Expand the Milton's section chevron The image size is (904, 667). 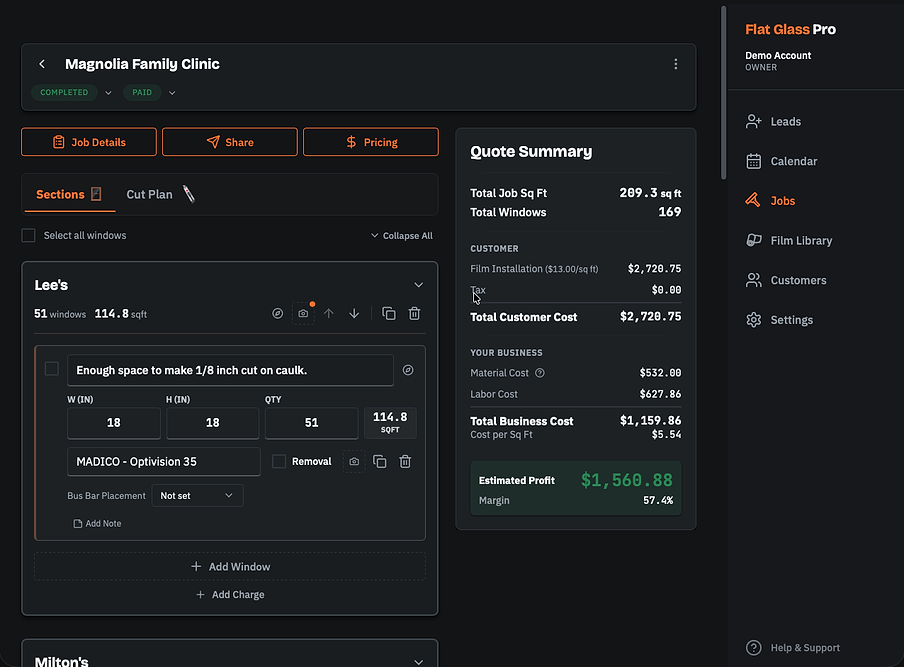[x=419, y=662]
